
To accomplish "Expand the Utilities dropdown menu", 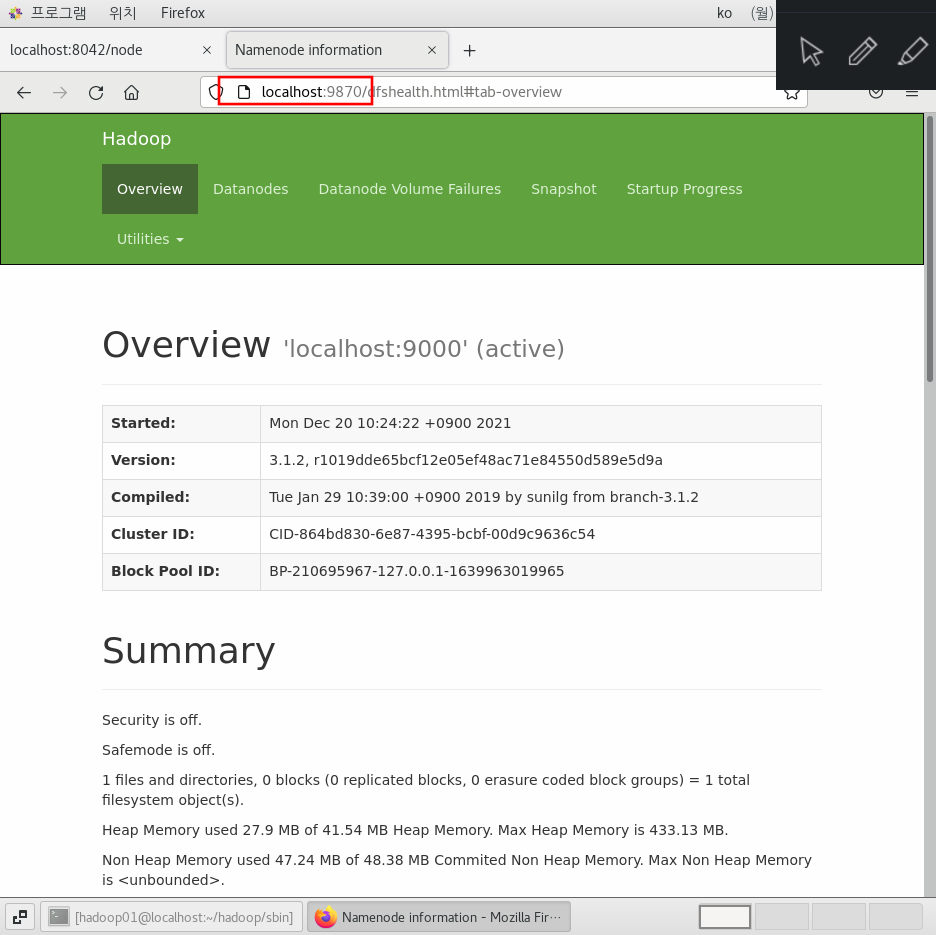I will (150, 239).
